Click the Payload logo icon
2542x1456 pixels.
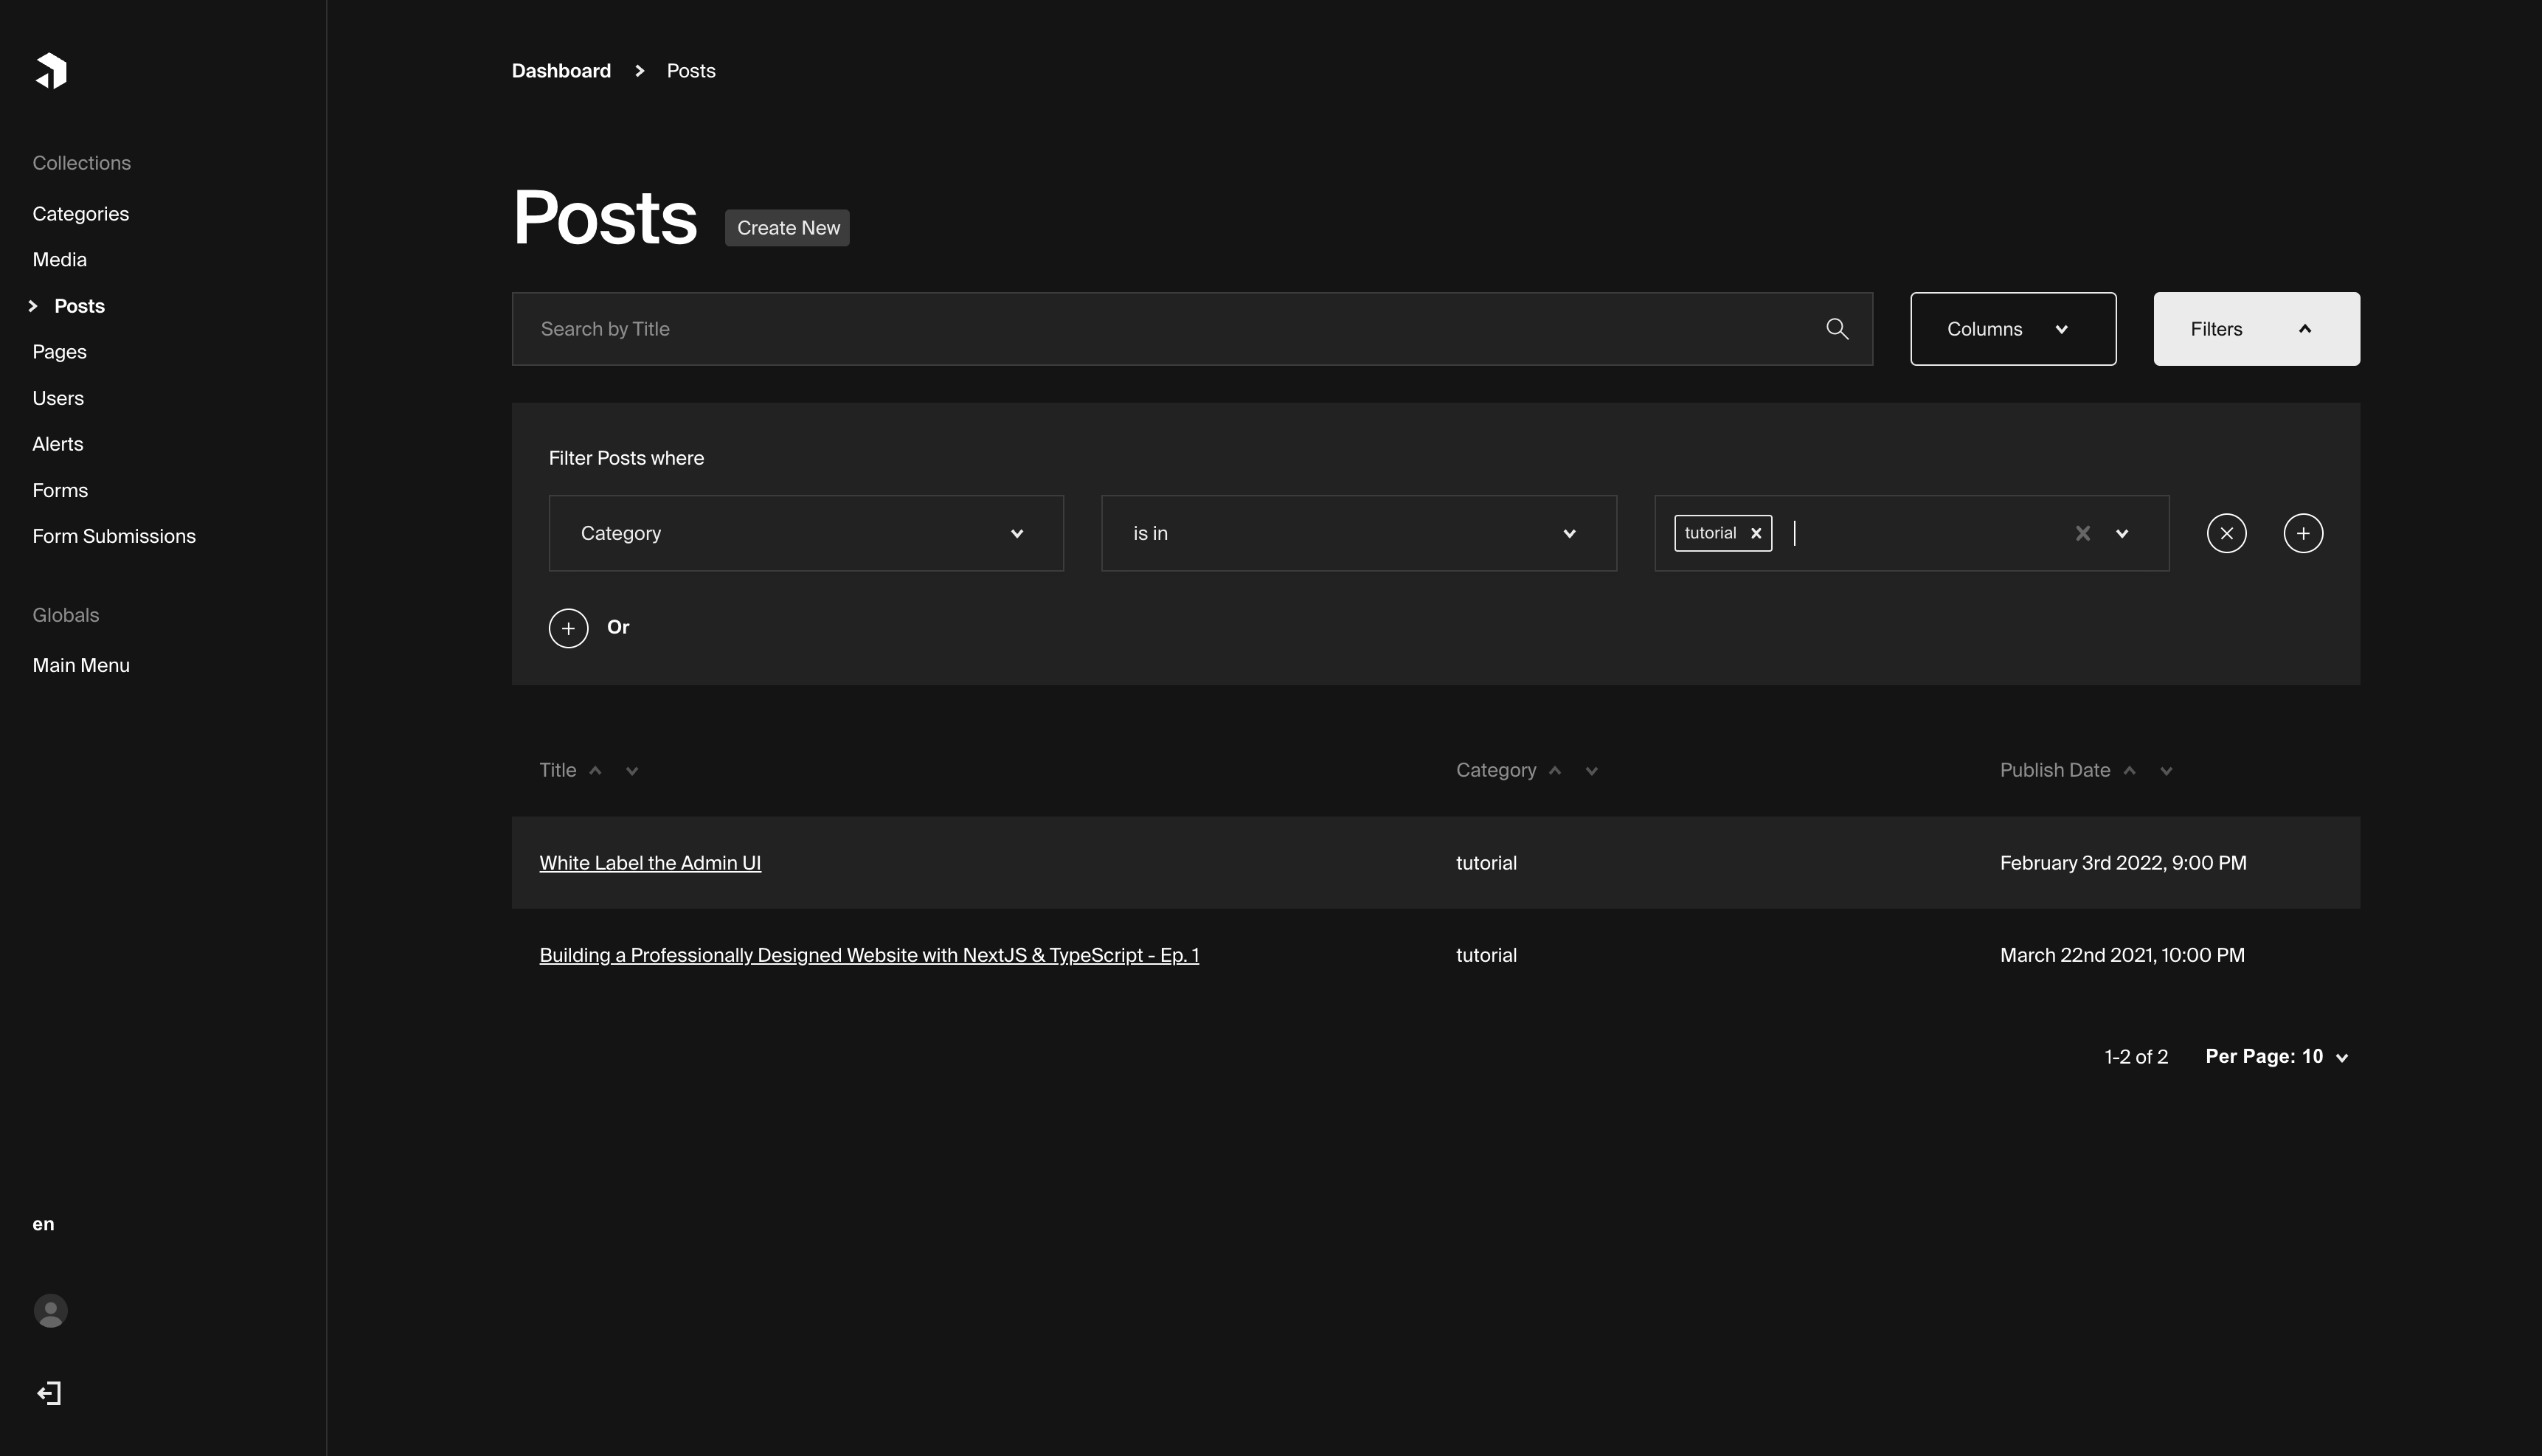[51, 71]
